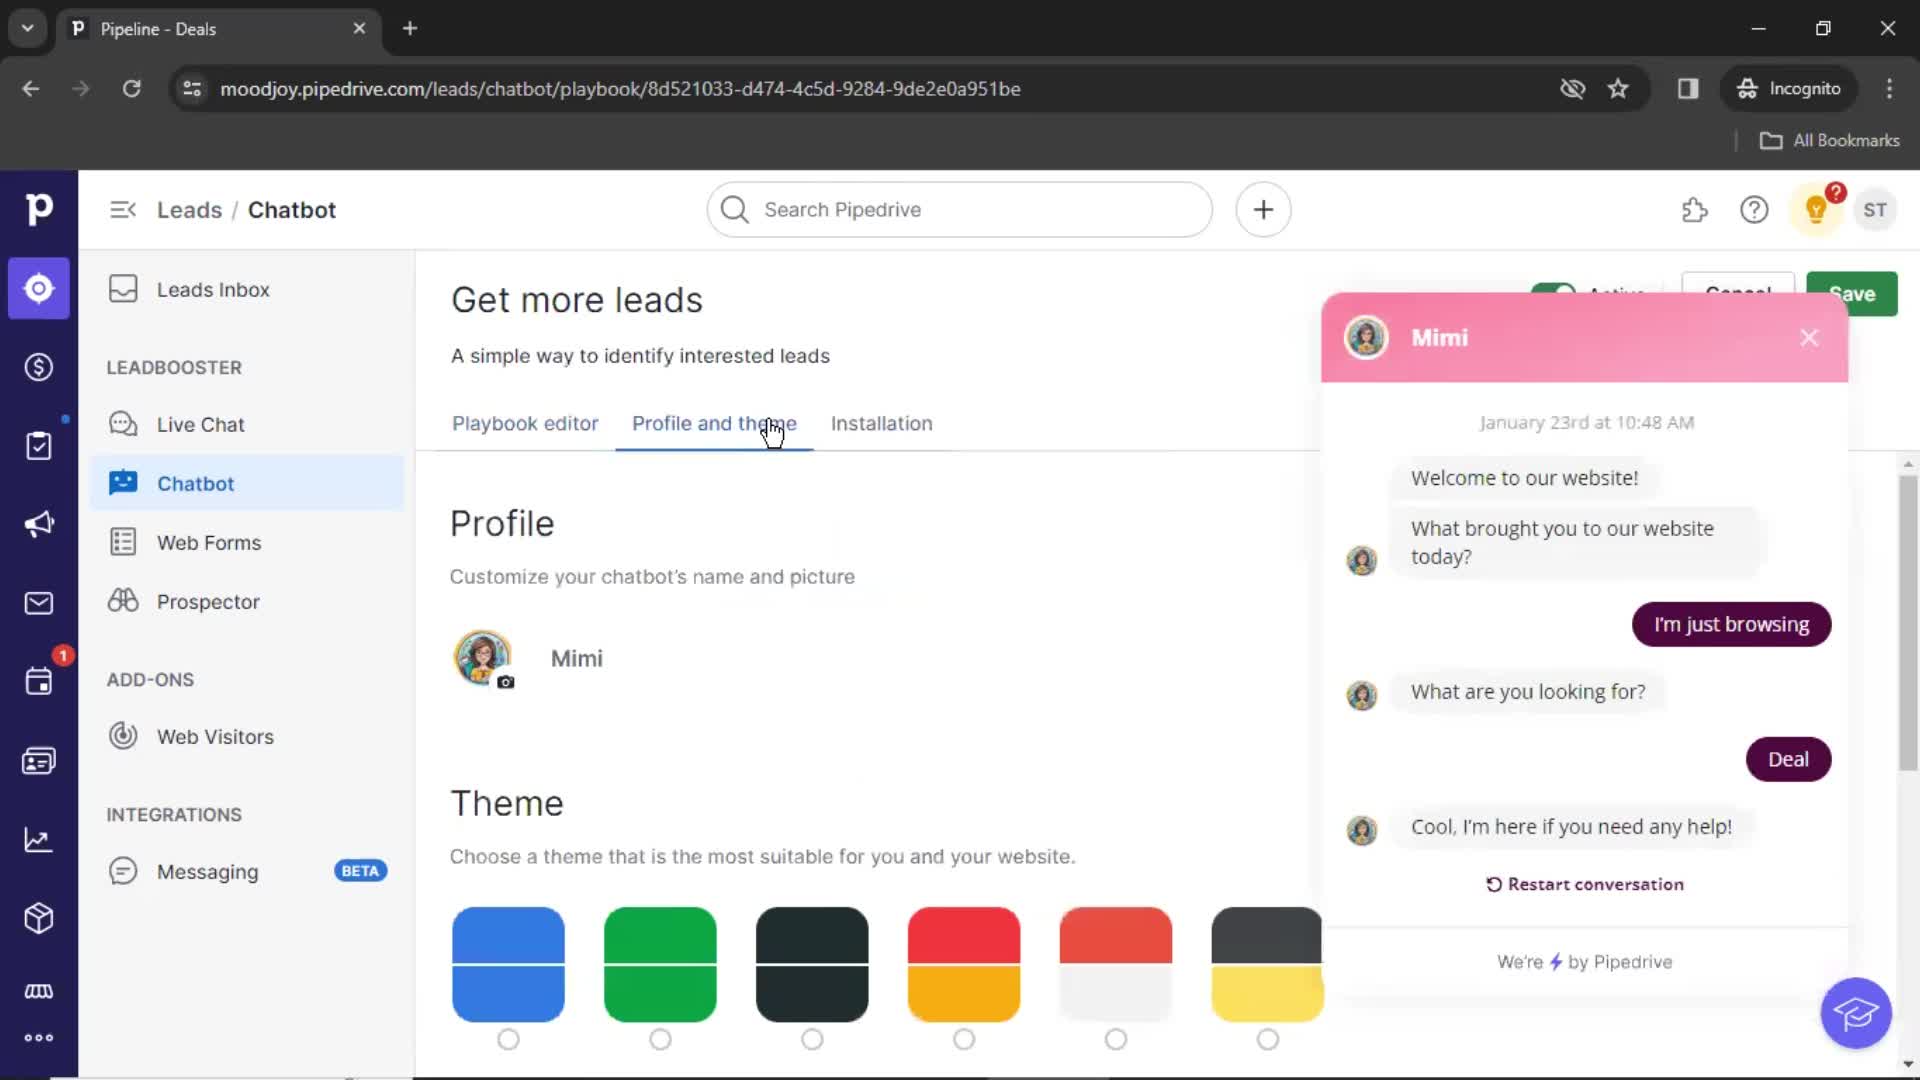This screenshot has width=1920, height=1080.
Task: Open All Bookmarks folder
Action: (1829, 141)
